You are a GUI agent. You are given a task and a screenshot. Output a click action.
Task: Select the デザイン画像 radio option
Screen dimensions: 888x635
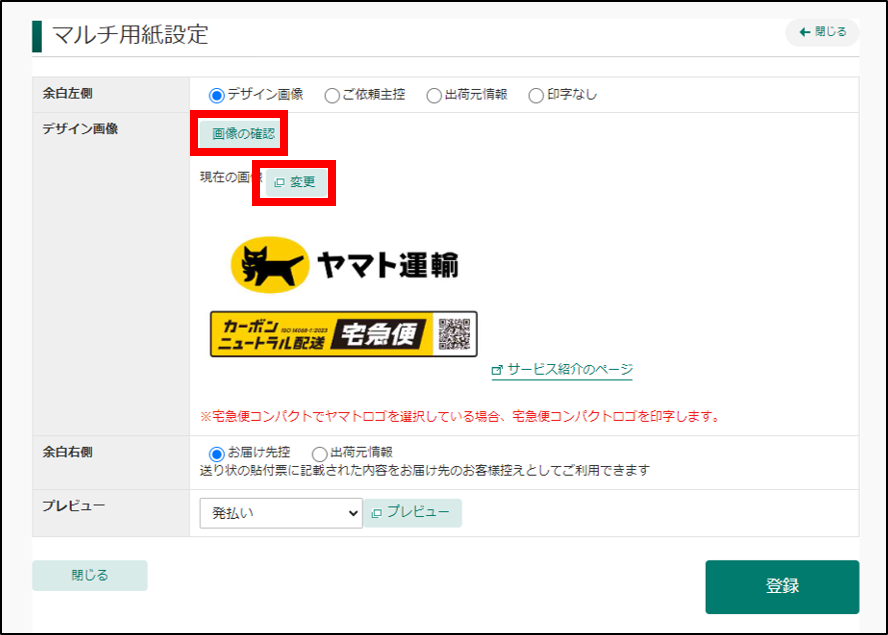[x=216, y=95]
